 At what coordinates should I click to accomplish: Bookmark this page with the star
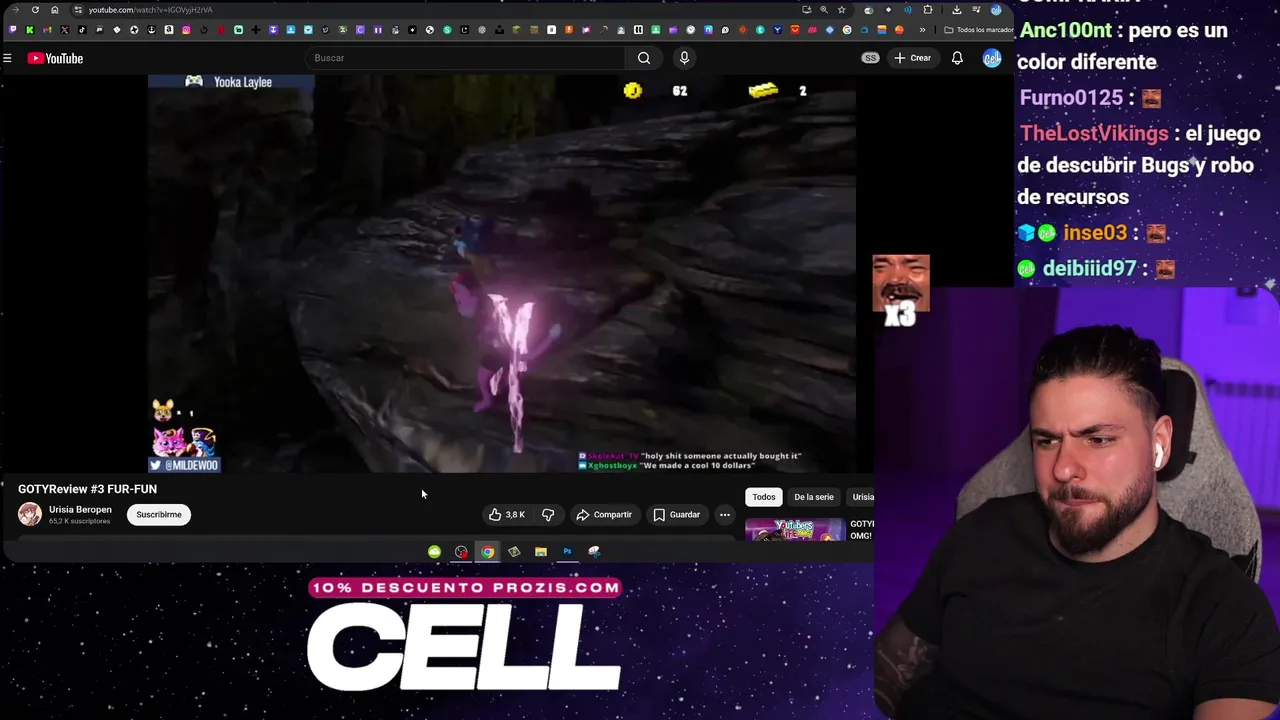click(841, 10)
